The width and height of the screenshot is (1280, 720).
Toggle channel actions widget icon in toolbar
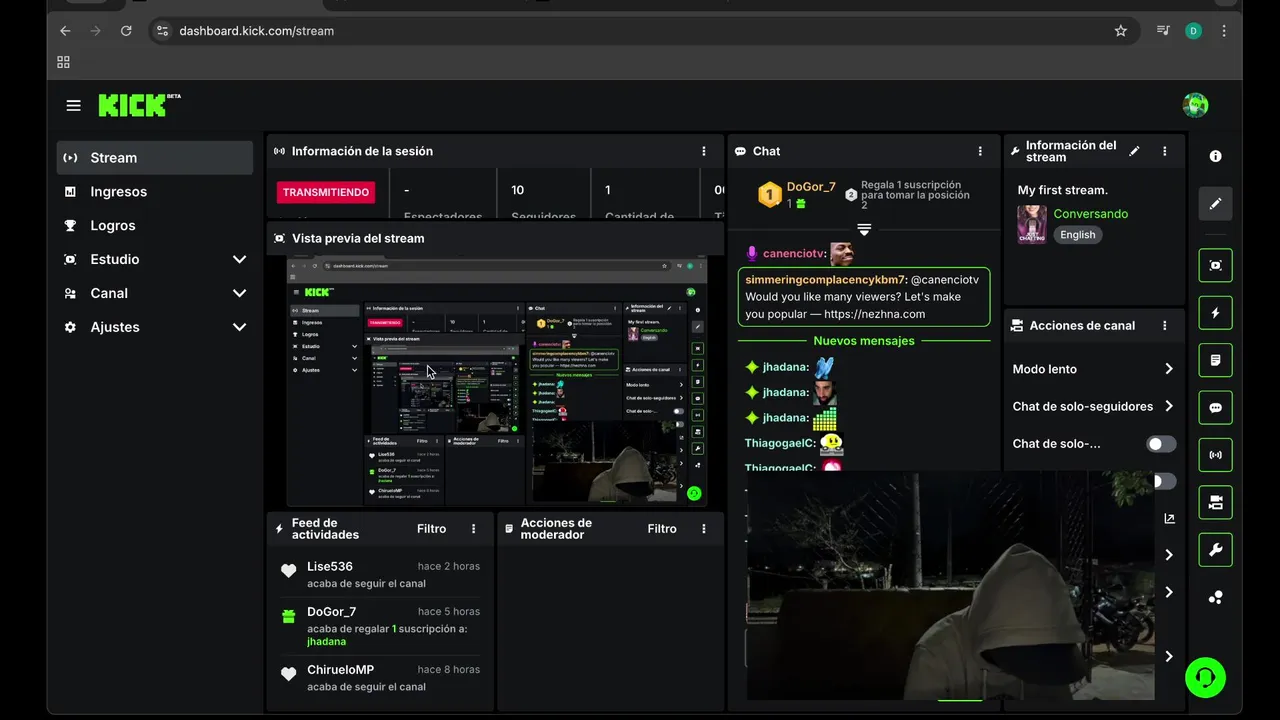(x=1216, y=502)
